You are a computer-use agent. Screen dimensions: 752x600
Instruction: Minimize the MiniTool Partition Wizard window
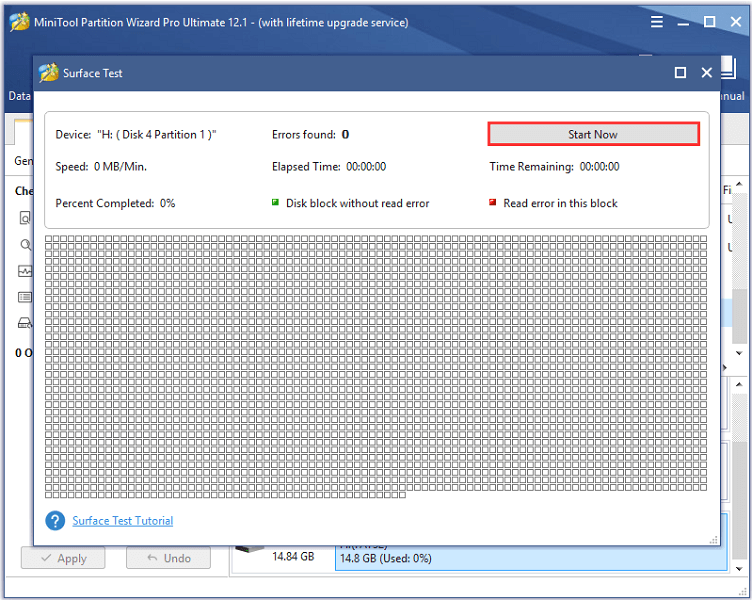pyautogui.click(x=683, y=23)
